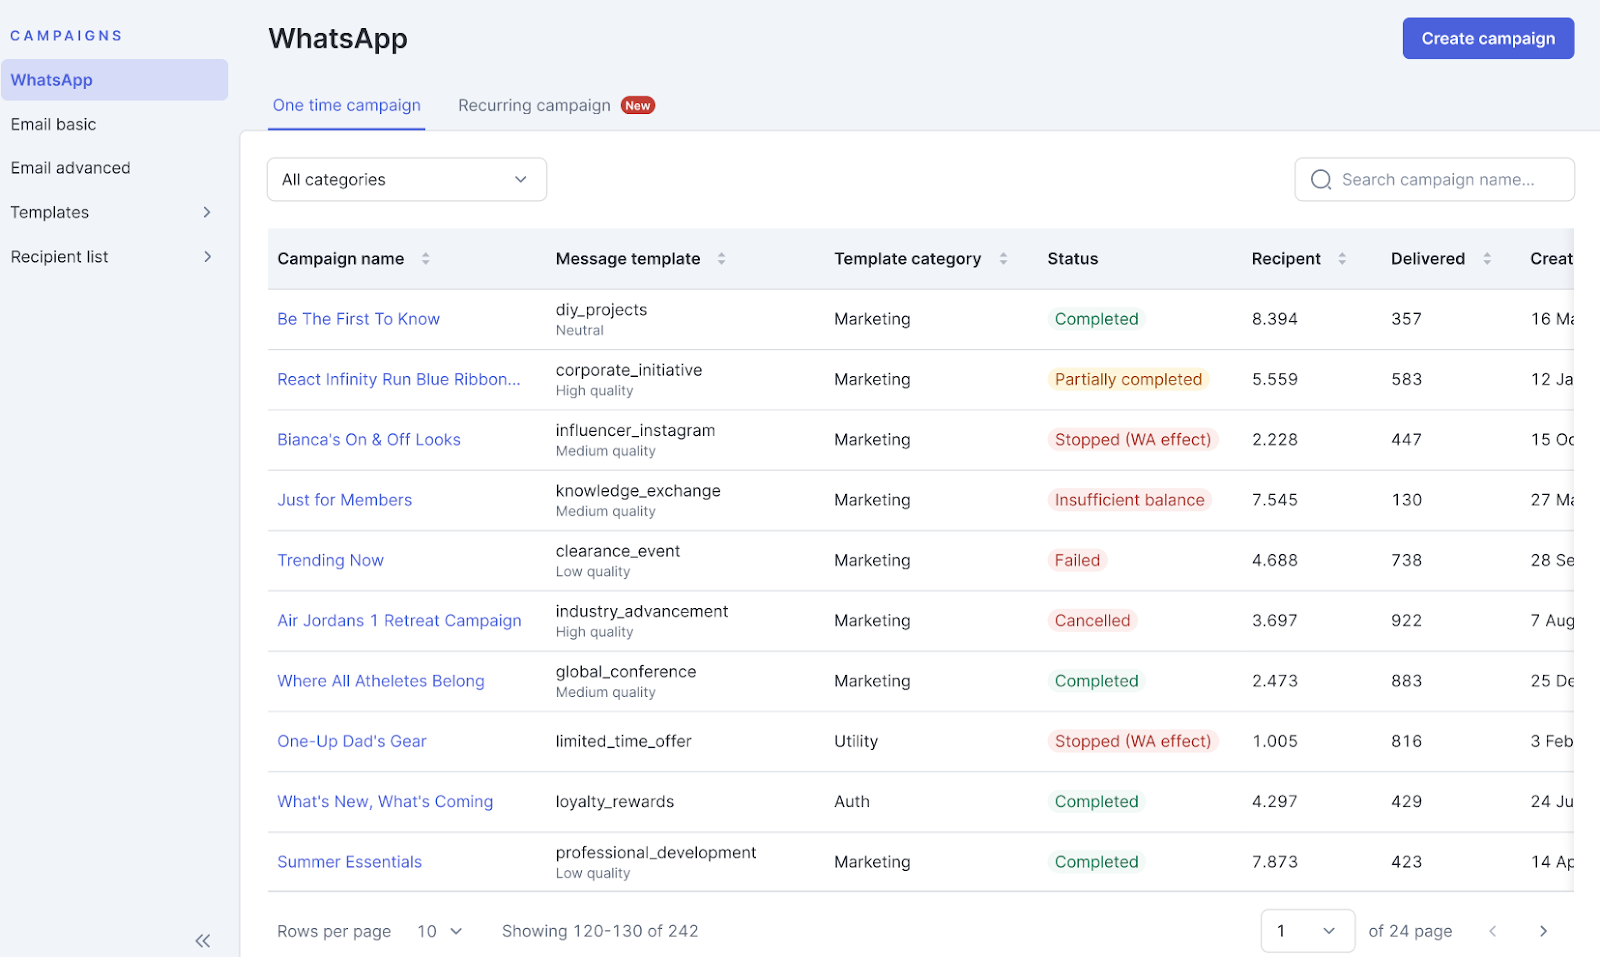Go to previous page arrow
The image size is (1600, 957).
1492,931
